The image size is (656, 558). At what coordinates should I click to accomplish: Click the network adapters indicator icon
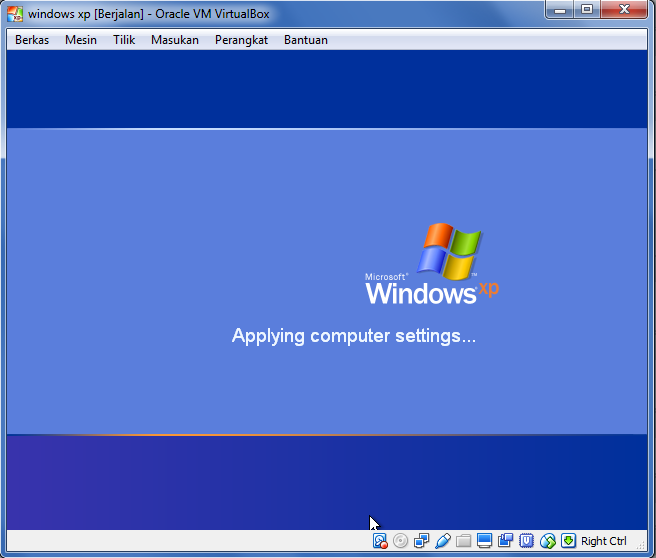[421, 541]
